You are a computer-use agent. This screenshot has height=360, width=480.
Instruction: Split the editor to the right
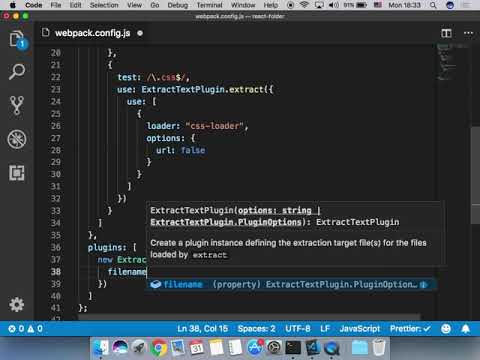pyautogui.click(x=446, y=33)
